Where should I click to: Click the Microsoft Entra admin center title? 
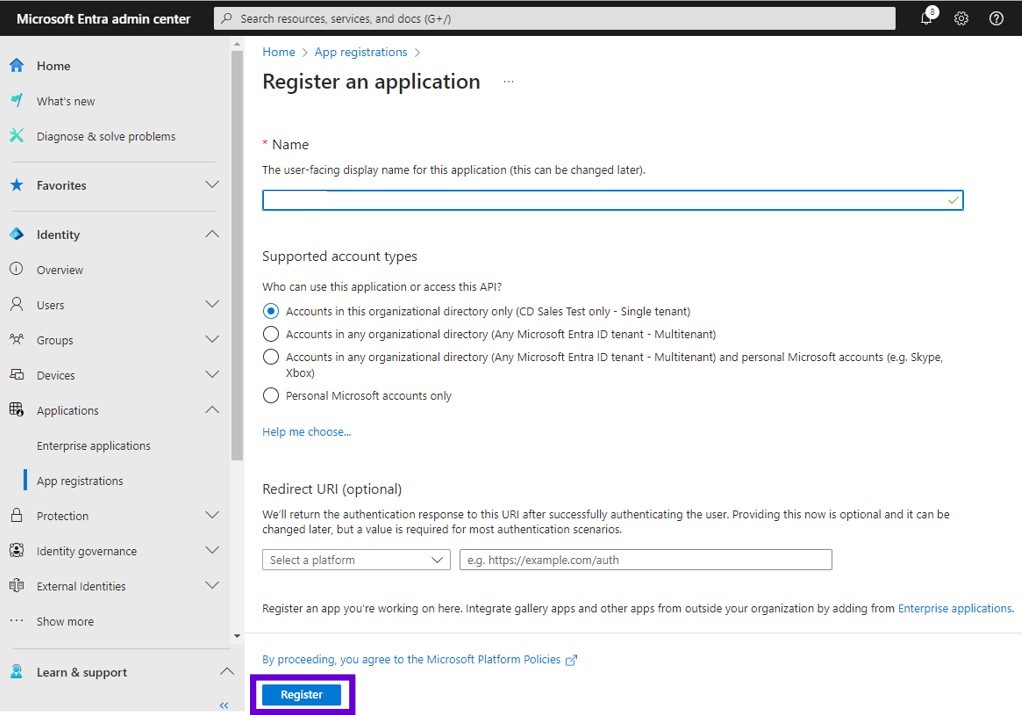(x=103, y=19)
